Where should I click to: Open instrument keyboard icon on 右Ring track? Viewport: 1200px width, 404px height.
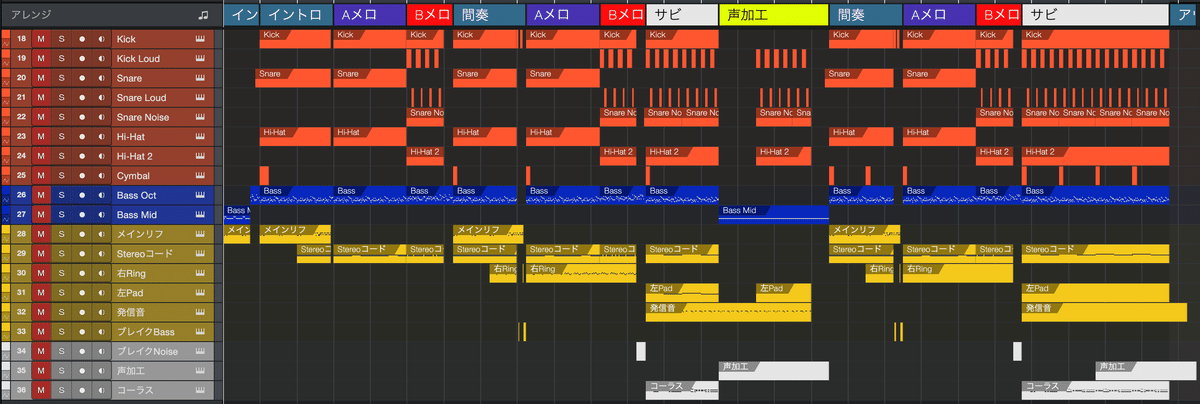click(x=199, y=273)
